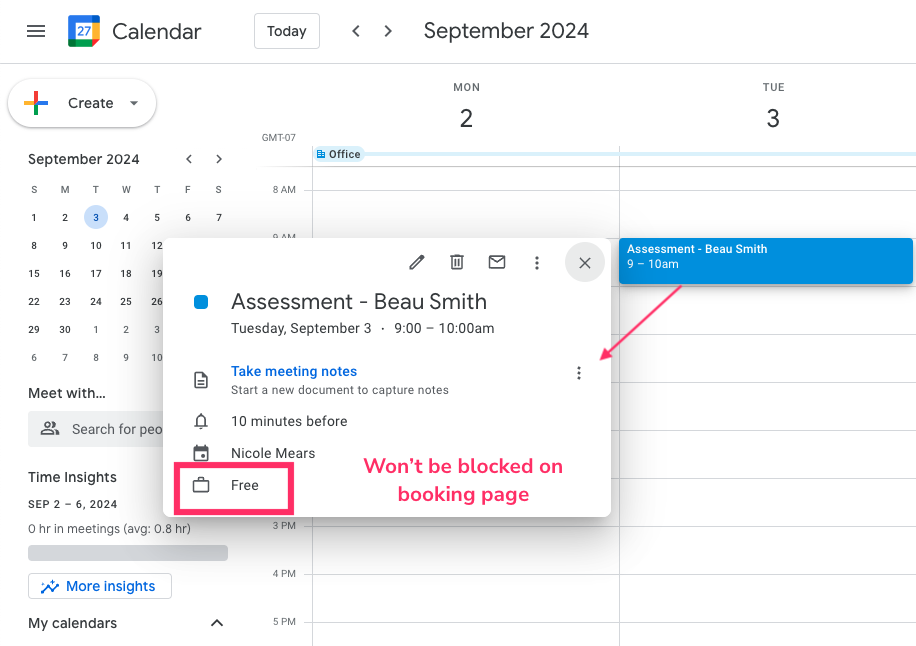Open the Create dropdown arrow
The image size is (916, 646).
tap(134, 103)
